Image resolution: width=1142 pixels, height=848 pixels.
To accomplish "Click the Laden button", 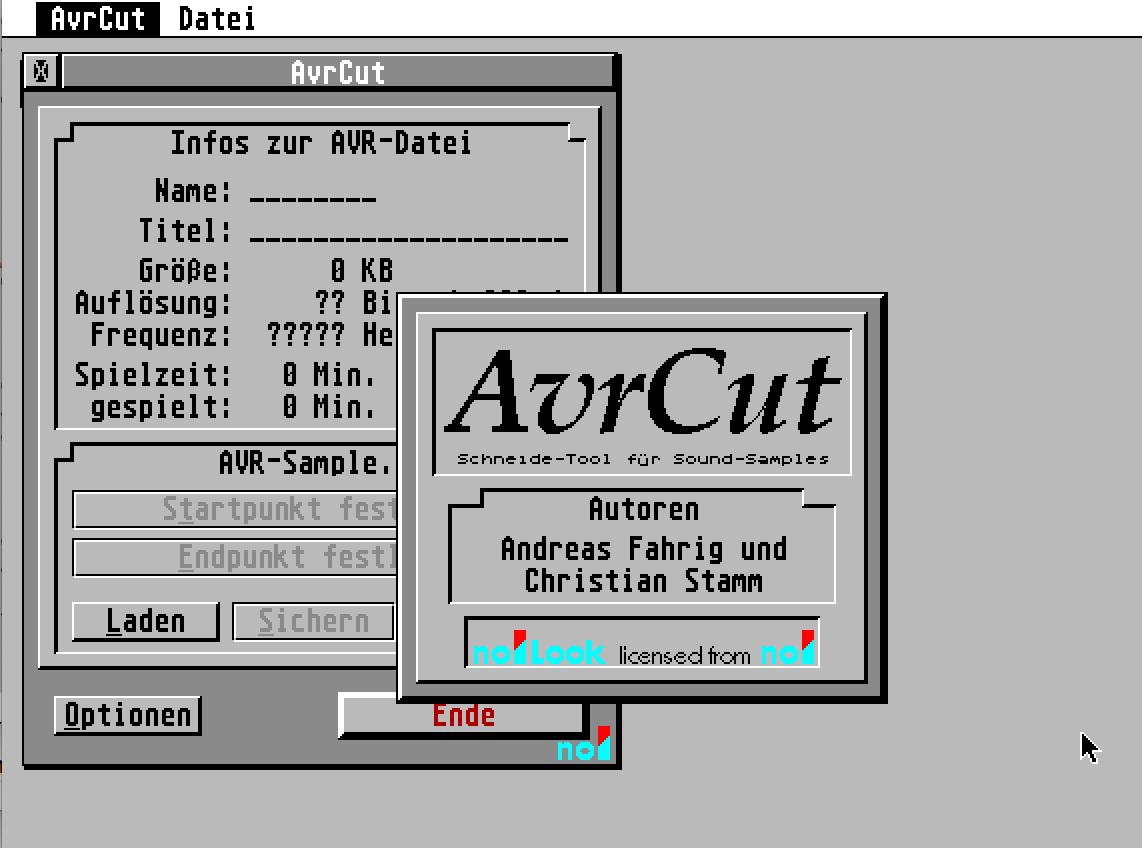I will click(145, 621).
